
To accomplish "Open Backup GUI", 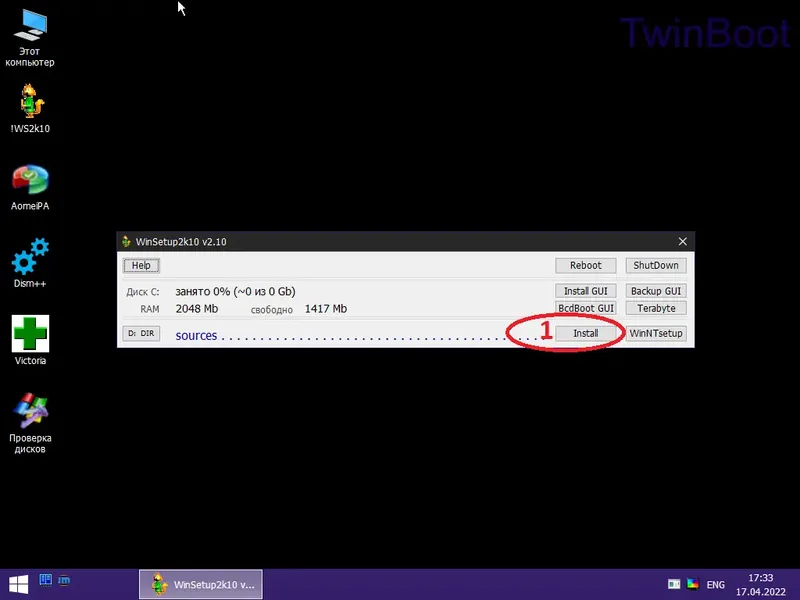I will (x=656, y=291).
